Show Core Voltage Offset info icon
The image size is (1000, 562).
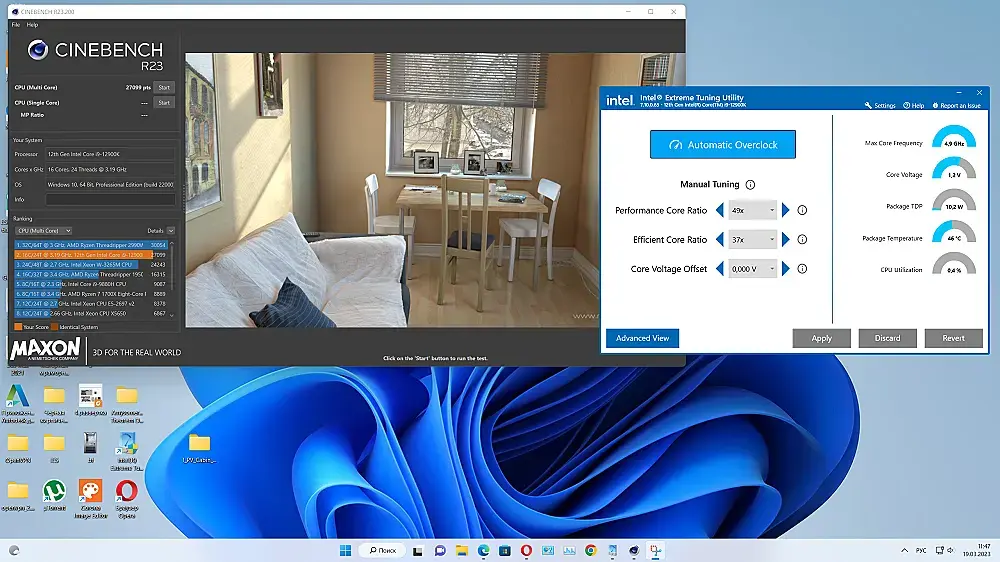tap(802, 269)
